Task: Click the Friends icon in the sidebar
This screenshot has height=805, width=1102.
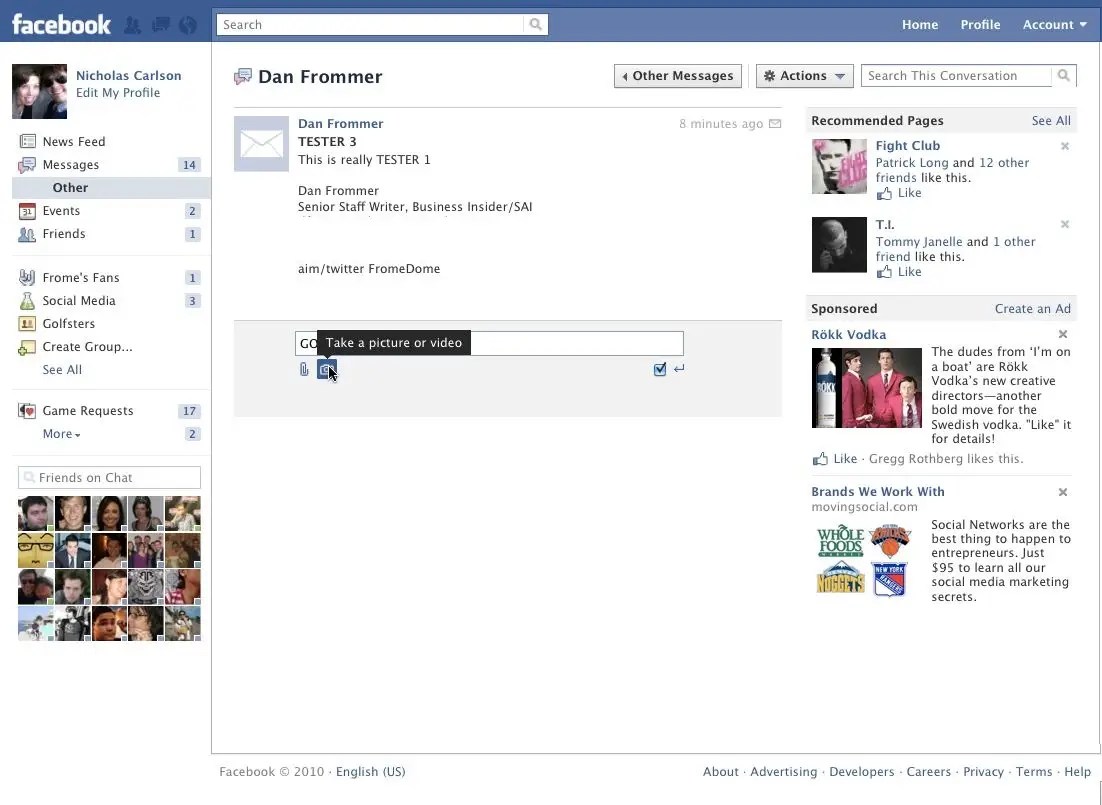Action: point(29,234)
